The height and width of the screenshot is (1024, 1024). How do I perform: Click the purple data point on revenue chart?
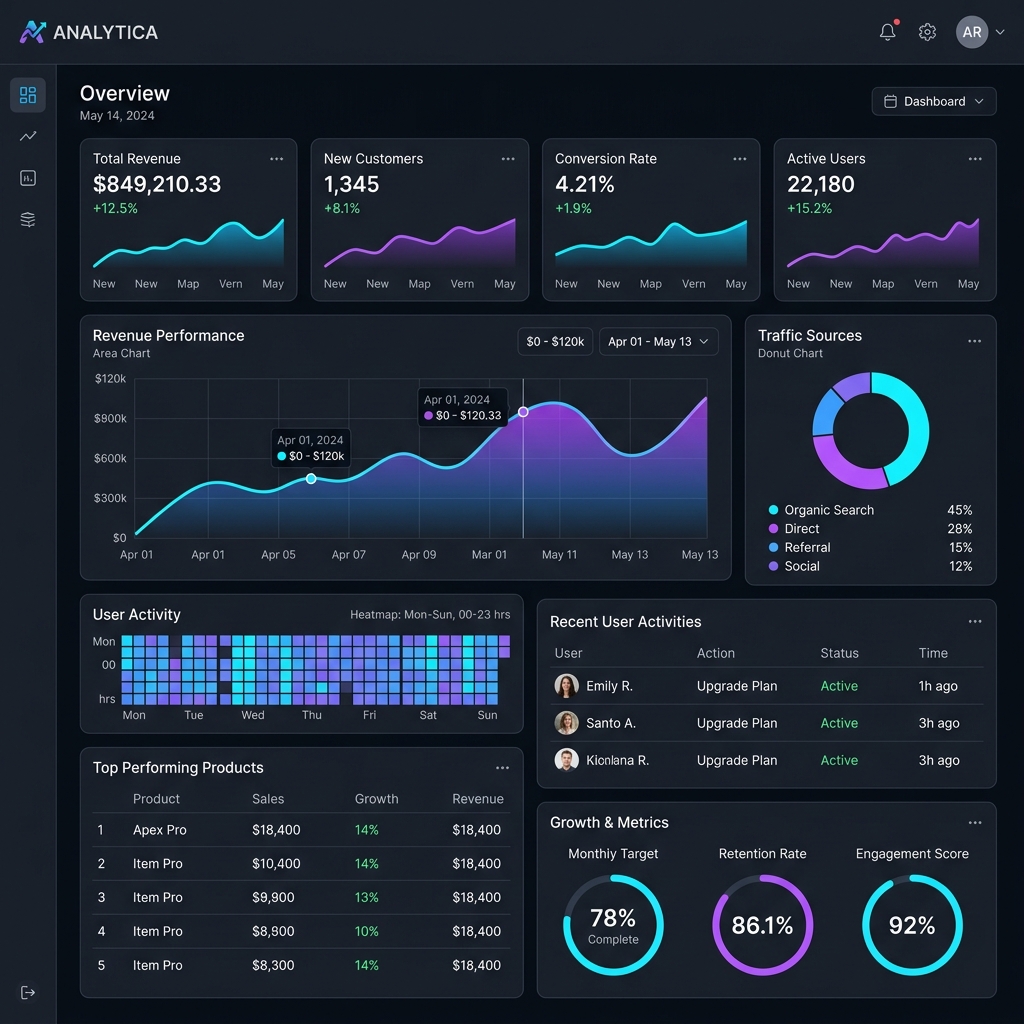point(523,411)
